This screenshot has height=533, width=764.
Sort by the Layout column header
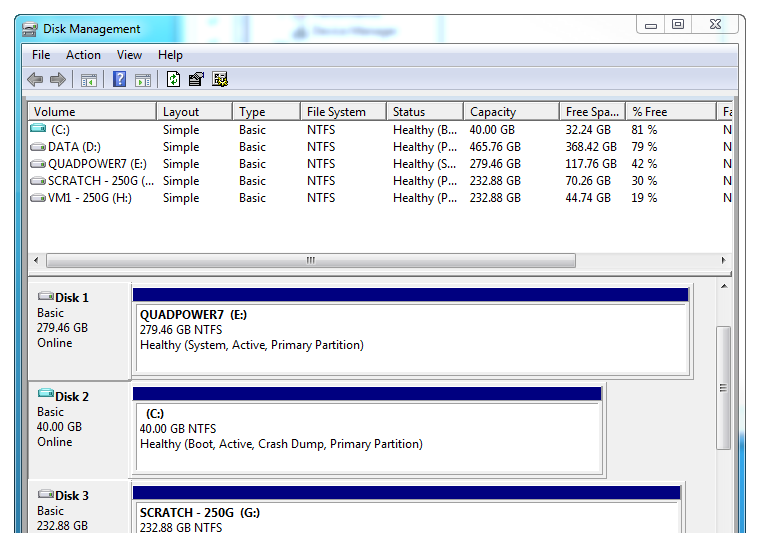(194, 112)
